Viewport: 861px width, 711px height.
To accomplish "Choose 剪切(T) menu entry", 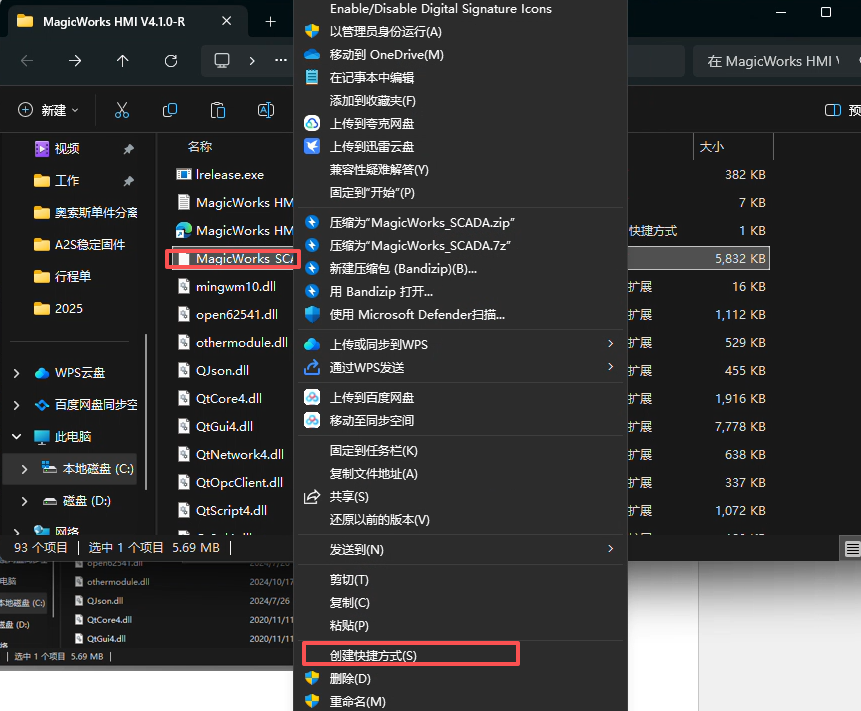I will pos(460,580).
